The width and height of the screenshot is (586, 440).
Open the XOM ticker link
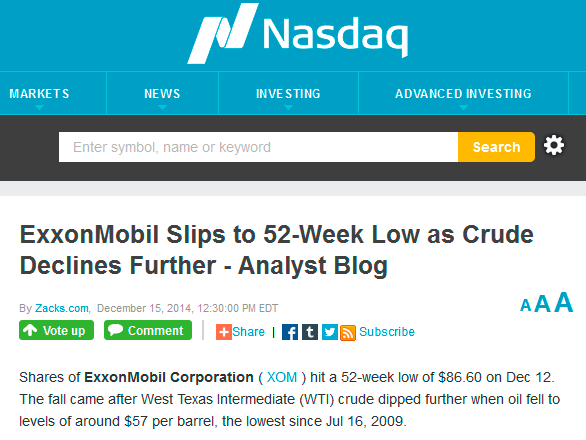(x=282, y=377)
